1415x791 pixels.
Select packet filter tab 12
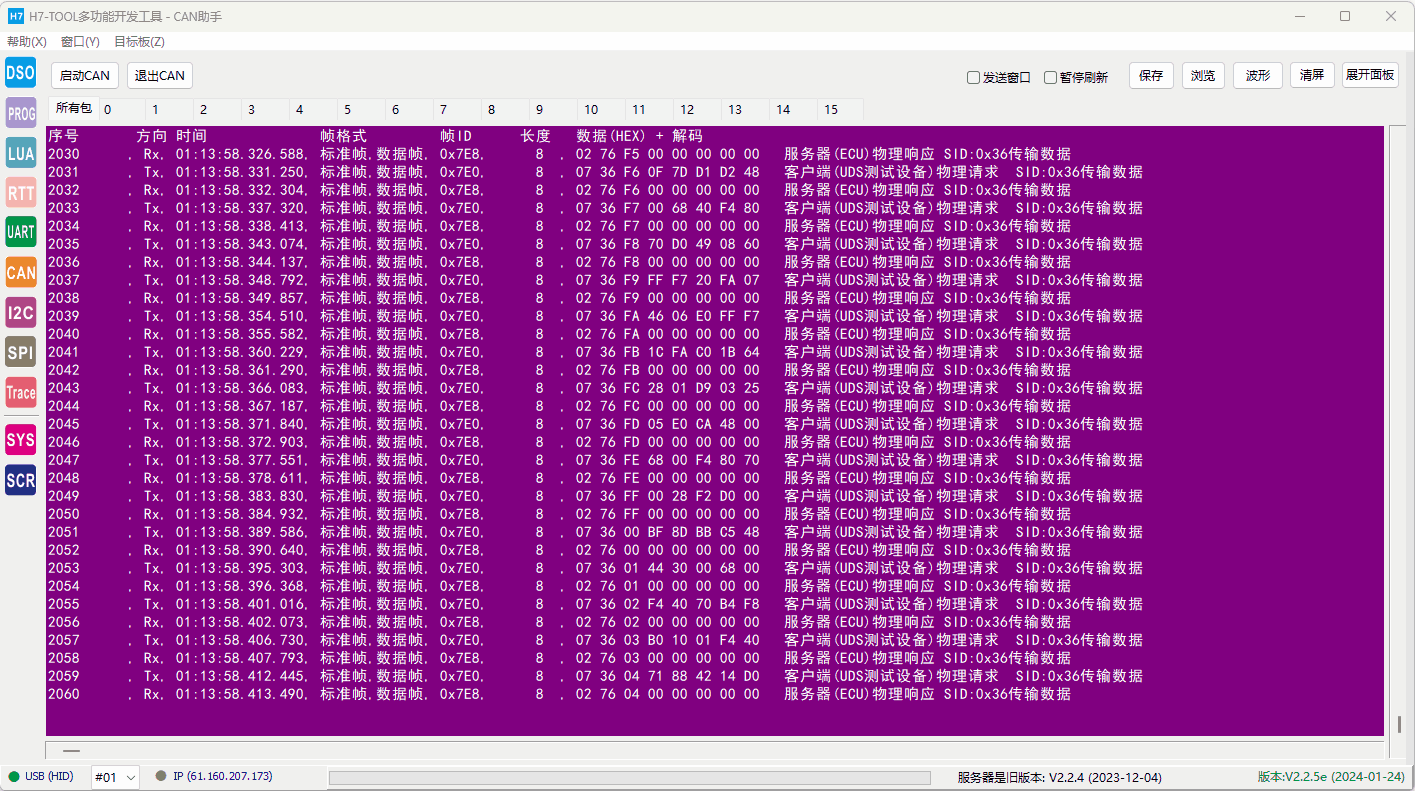tap(697, 109)
